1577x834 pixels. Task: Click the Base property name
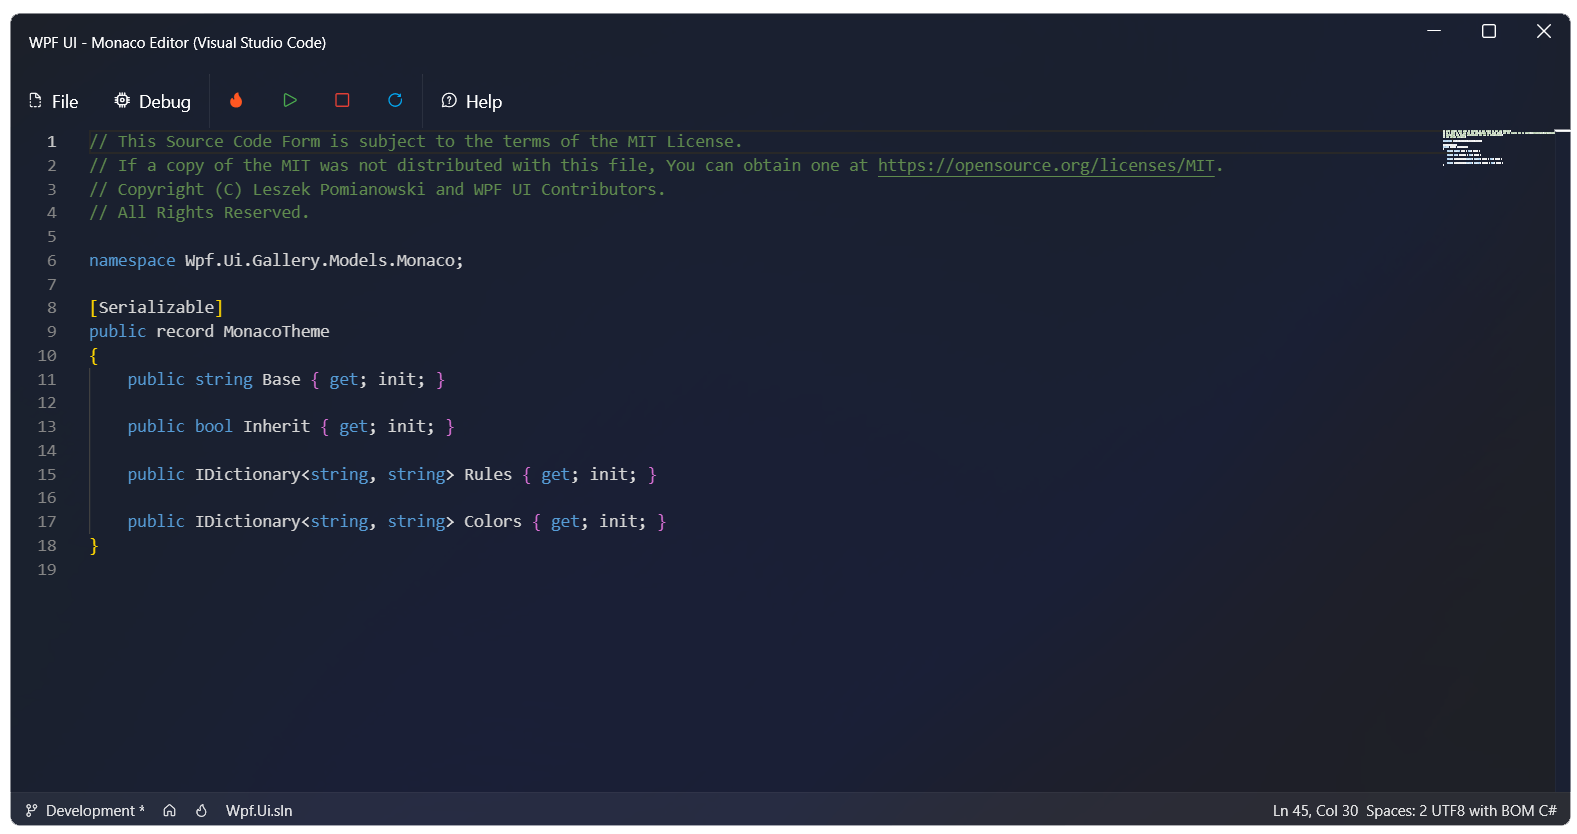(x=281, y=379)
